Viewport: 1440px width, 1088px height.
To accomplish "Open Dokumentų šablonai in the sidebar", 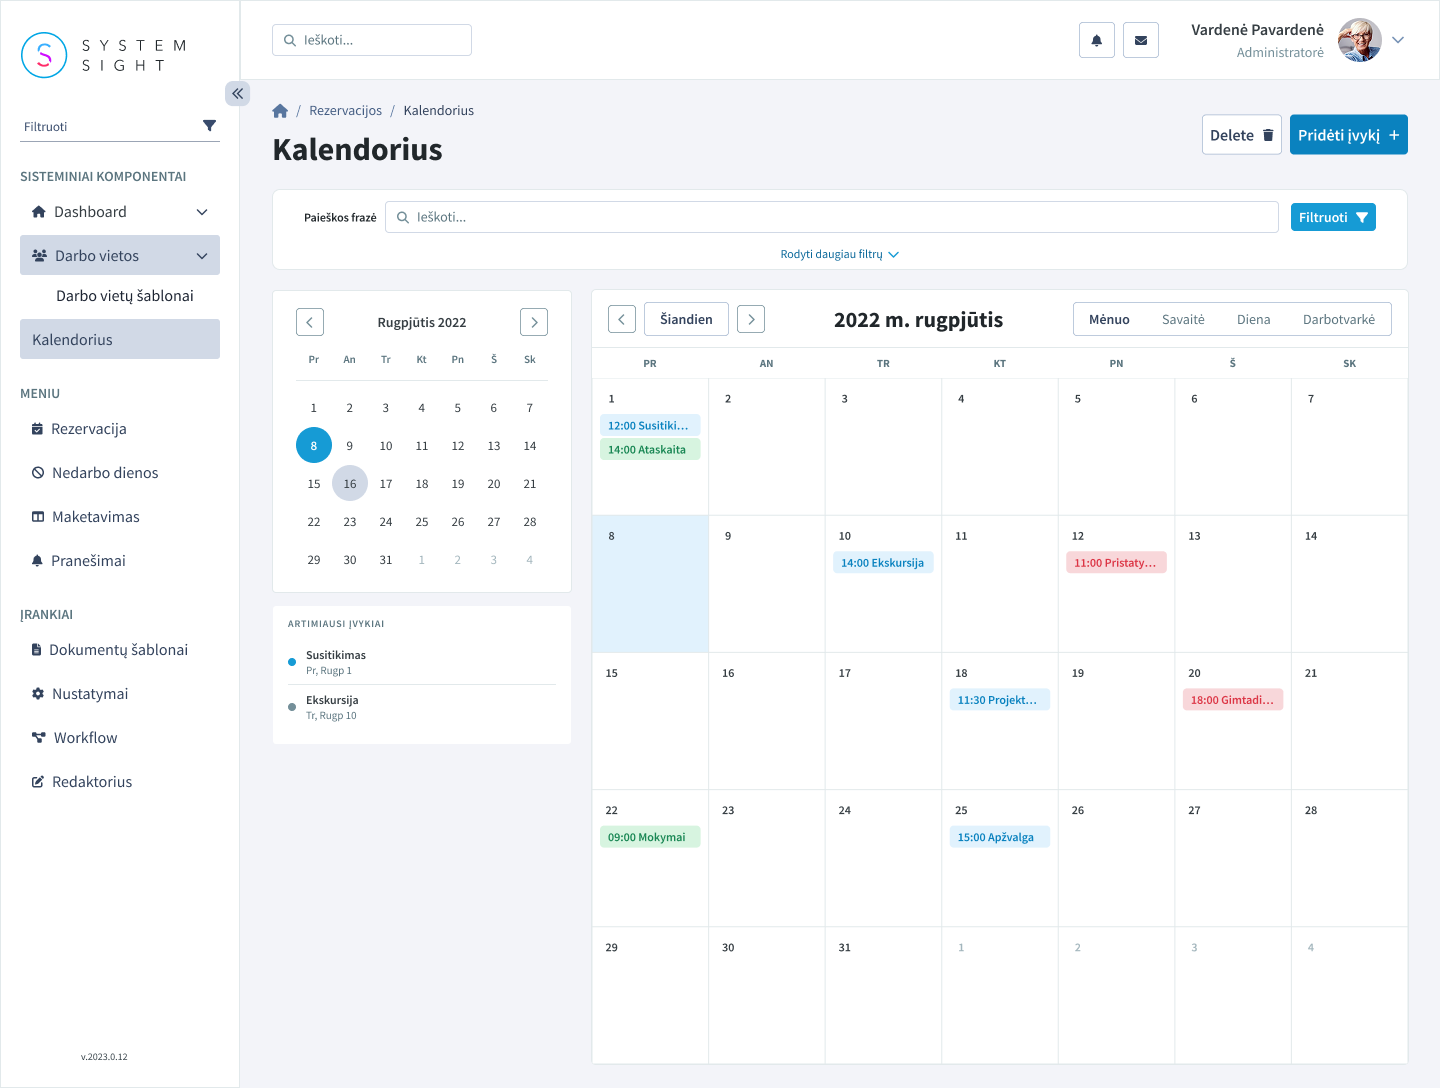I will pyautogui.click(x=120, y=650).
